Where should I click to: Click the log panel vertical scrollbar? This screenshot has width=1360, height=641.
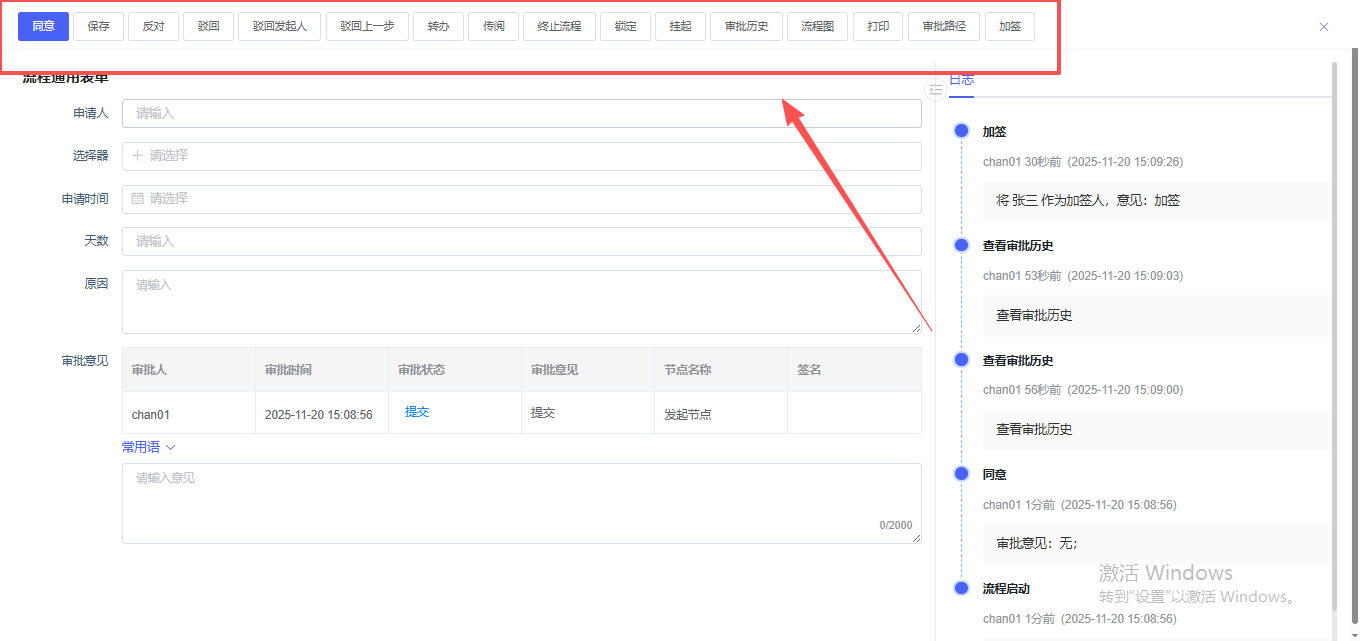point(1334,330)
